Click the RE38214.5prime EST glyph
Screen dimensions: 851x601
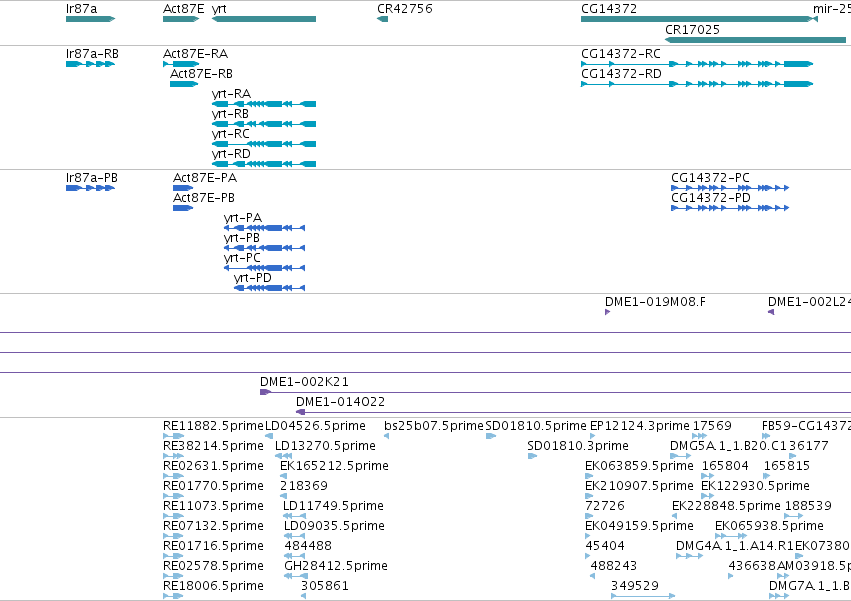173,456
